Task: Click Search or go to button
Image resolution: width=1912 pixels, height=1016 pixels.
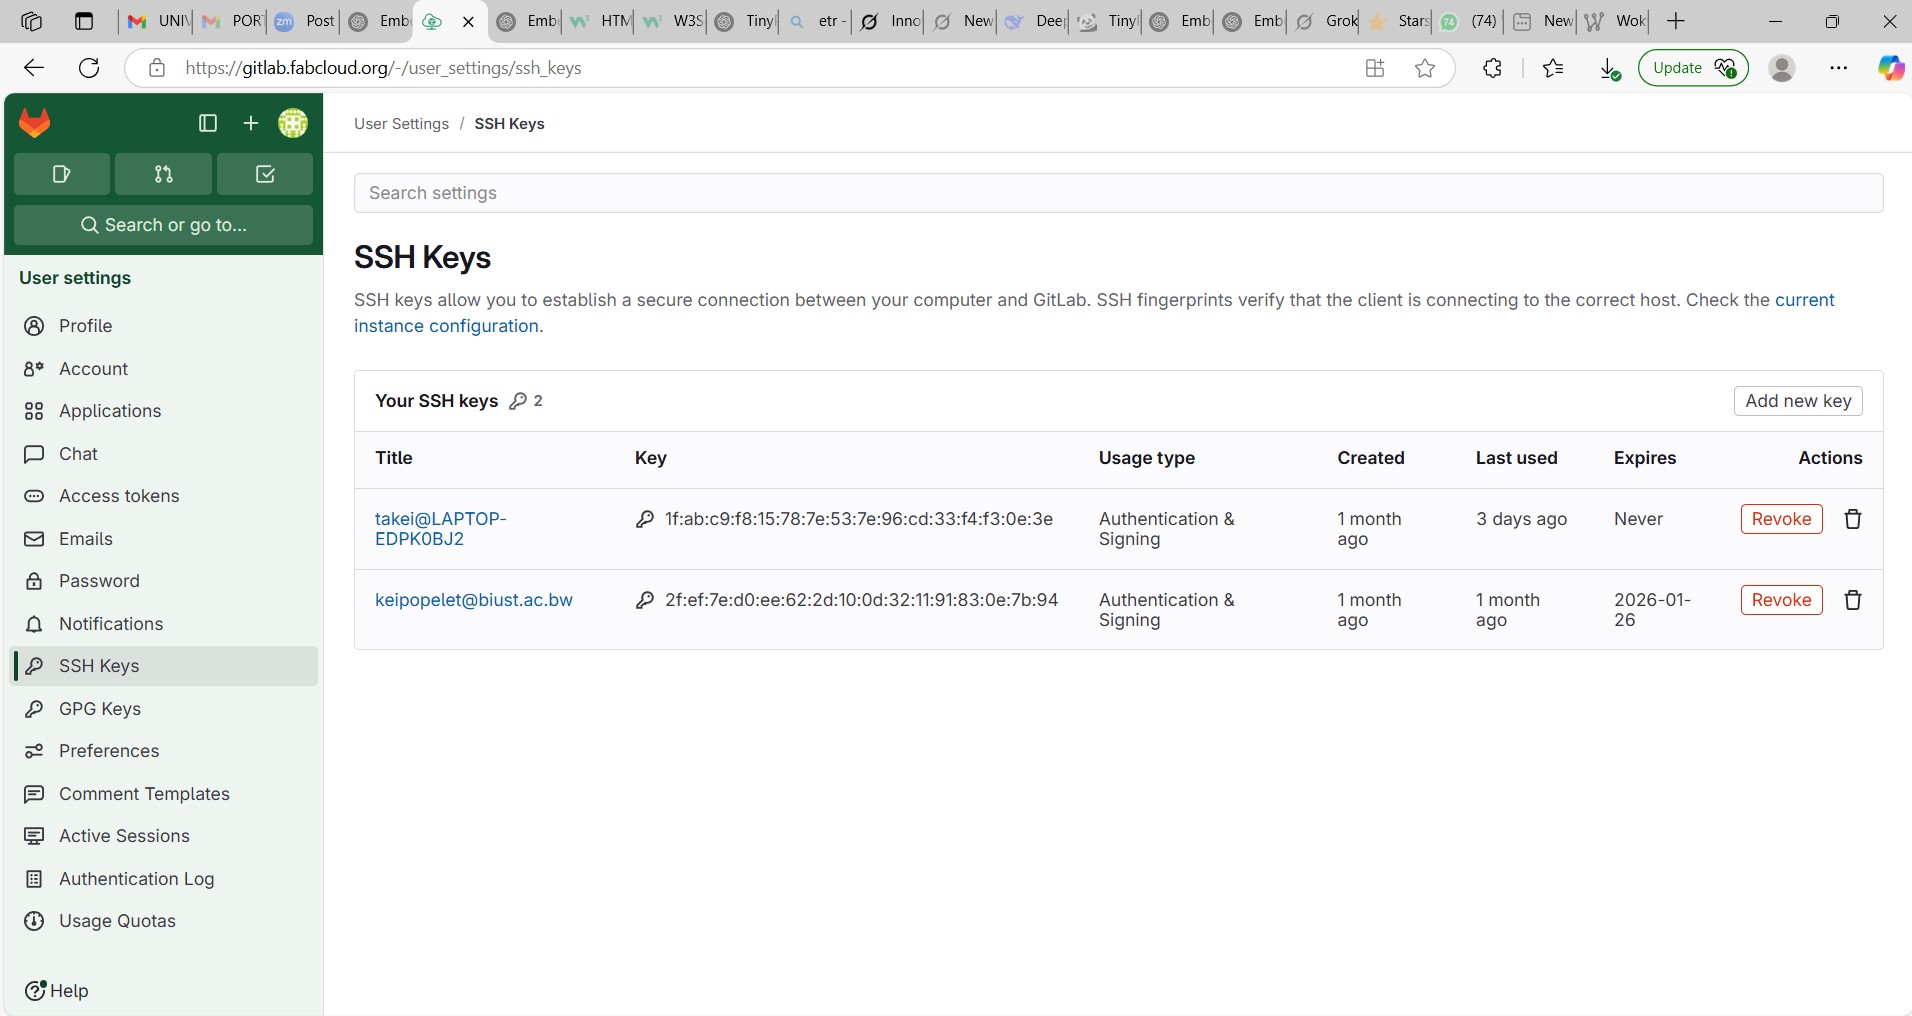Action: click(x=163, y=225)
